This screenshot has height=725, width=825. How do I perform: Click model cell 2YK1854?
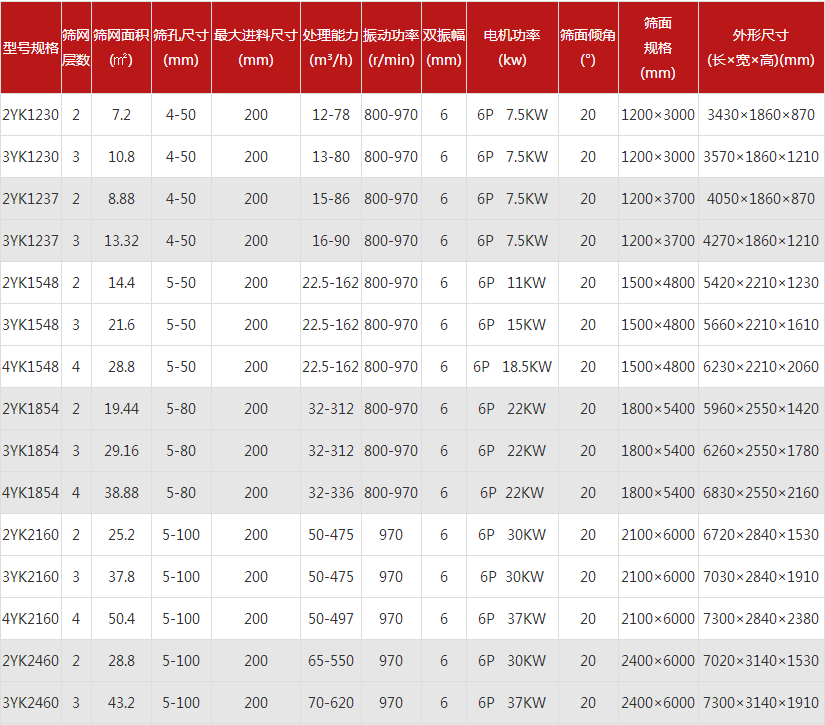30,409
